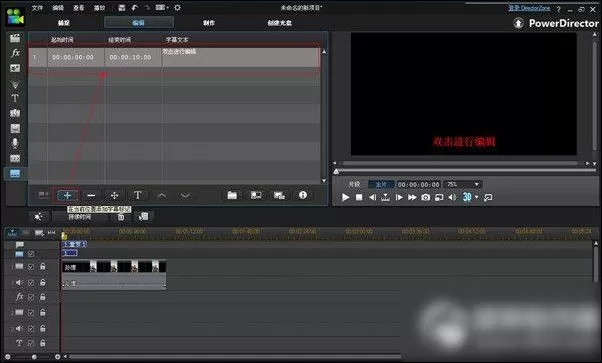The image size is (602, 363).
Task: Click the save project icon in top toolbar
Action: pyautogui.click(x=122, y=8)
